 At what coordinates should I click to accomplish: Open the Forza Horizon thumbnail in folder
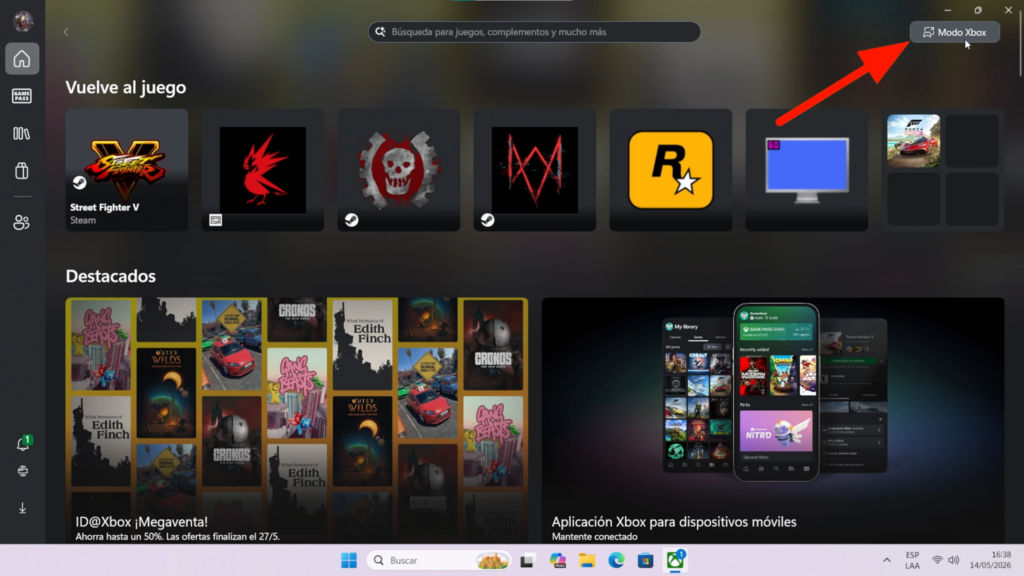tap(914, 140)
